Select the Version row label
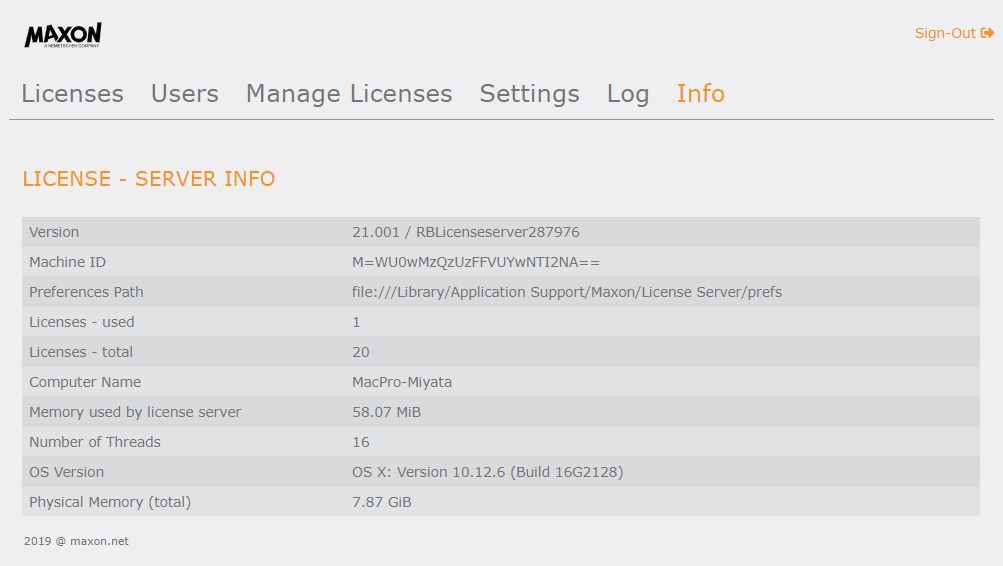Viewport: 1003px width, 566px height. pyautogui.click(x=54, y=232)
